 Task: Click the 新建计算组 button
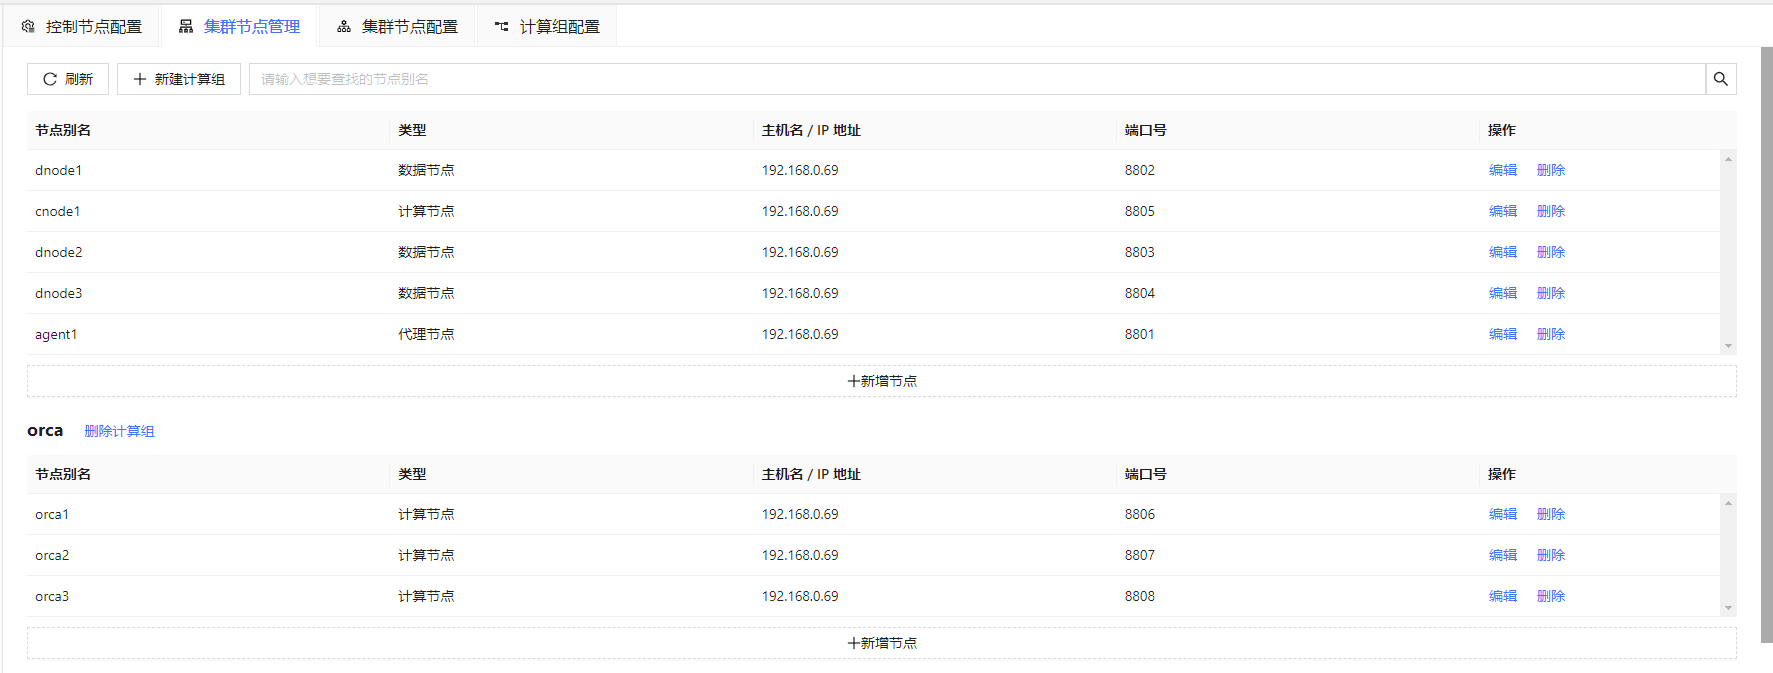pos(179,79)
